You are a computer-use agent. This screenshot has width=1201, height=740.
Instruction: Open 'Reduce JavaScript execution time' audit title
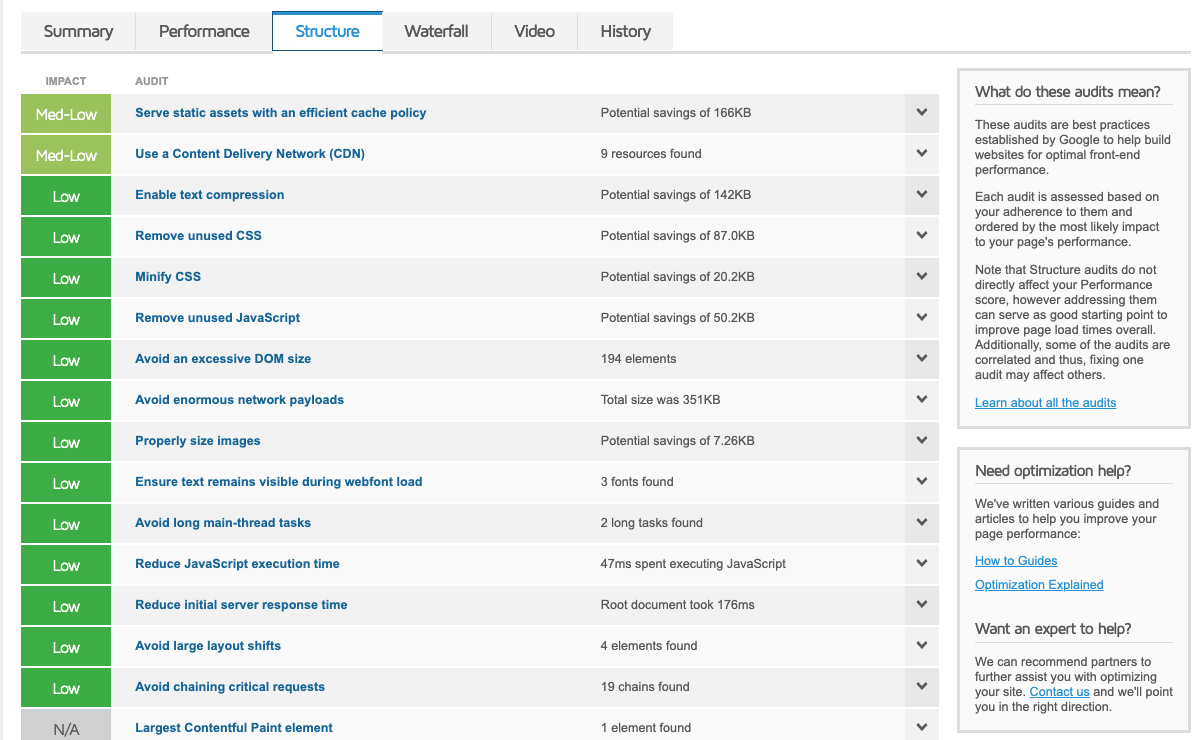pyautogui.click(x=238, y=564)
